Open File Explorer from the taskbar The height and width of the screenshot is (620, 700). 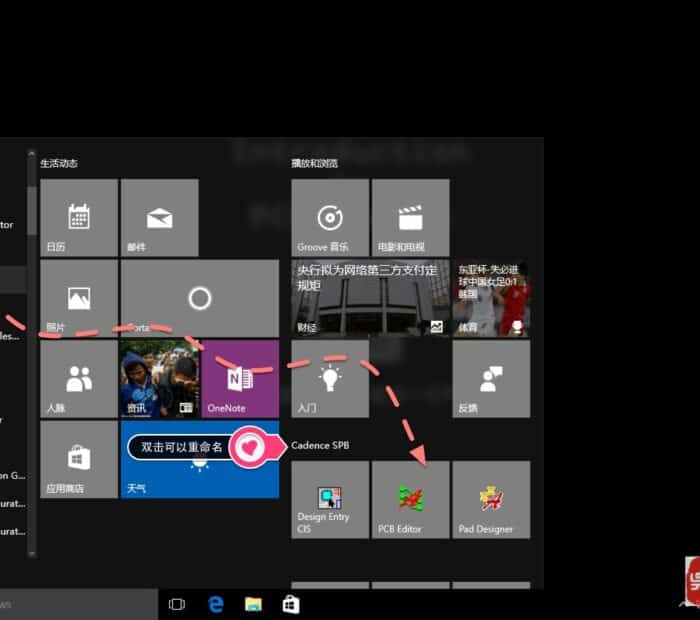point(253,604)
